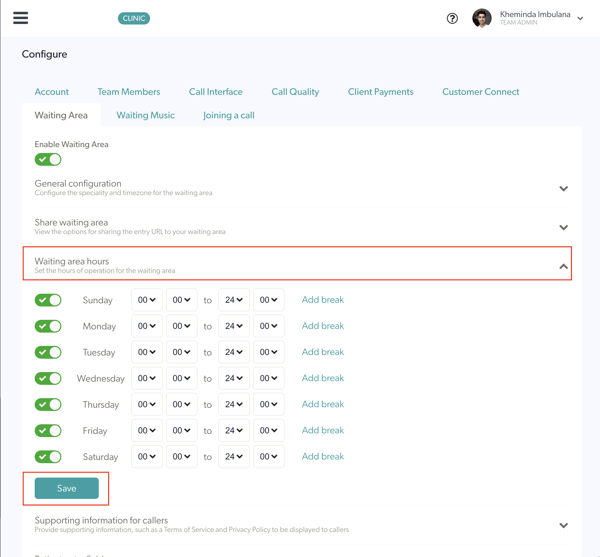Save the waiting area hours
The height and width of the screenshot is (557, 600).
pyautogui.click(x=66, y=488)
